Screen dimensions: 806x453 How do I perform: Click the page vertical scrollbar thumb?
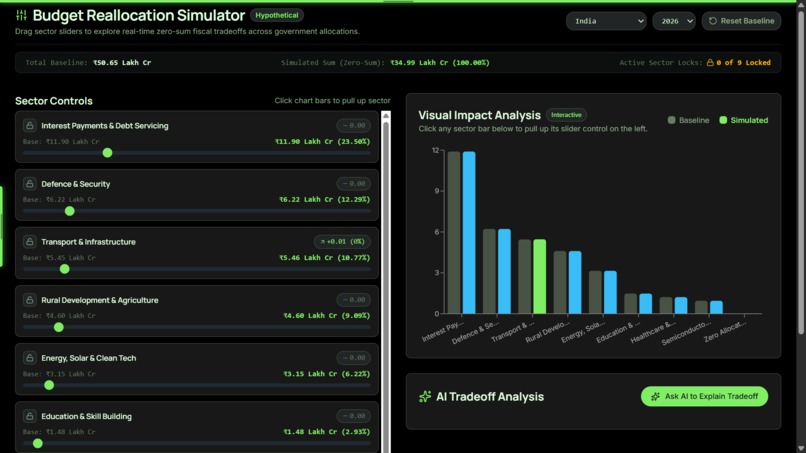(x=800, y=172)
